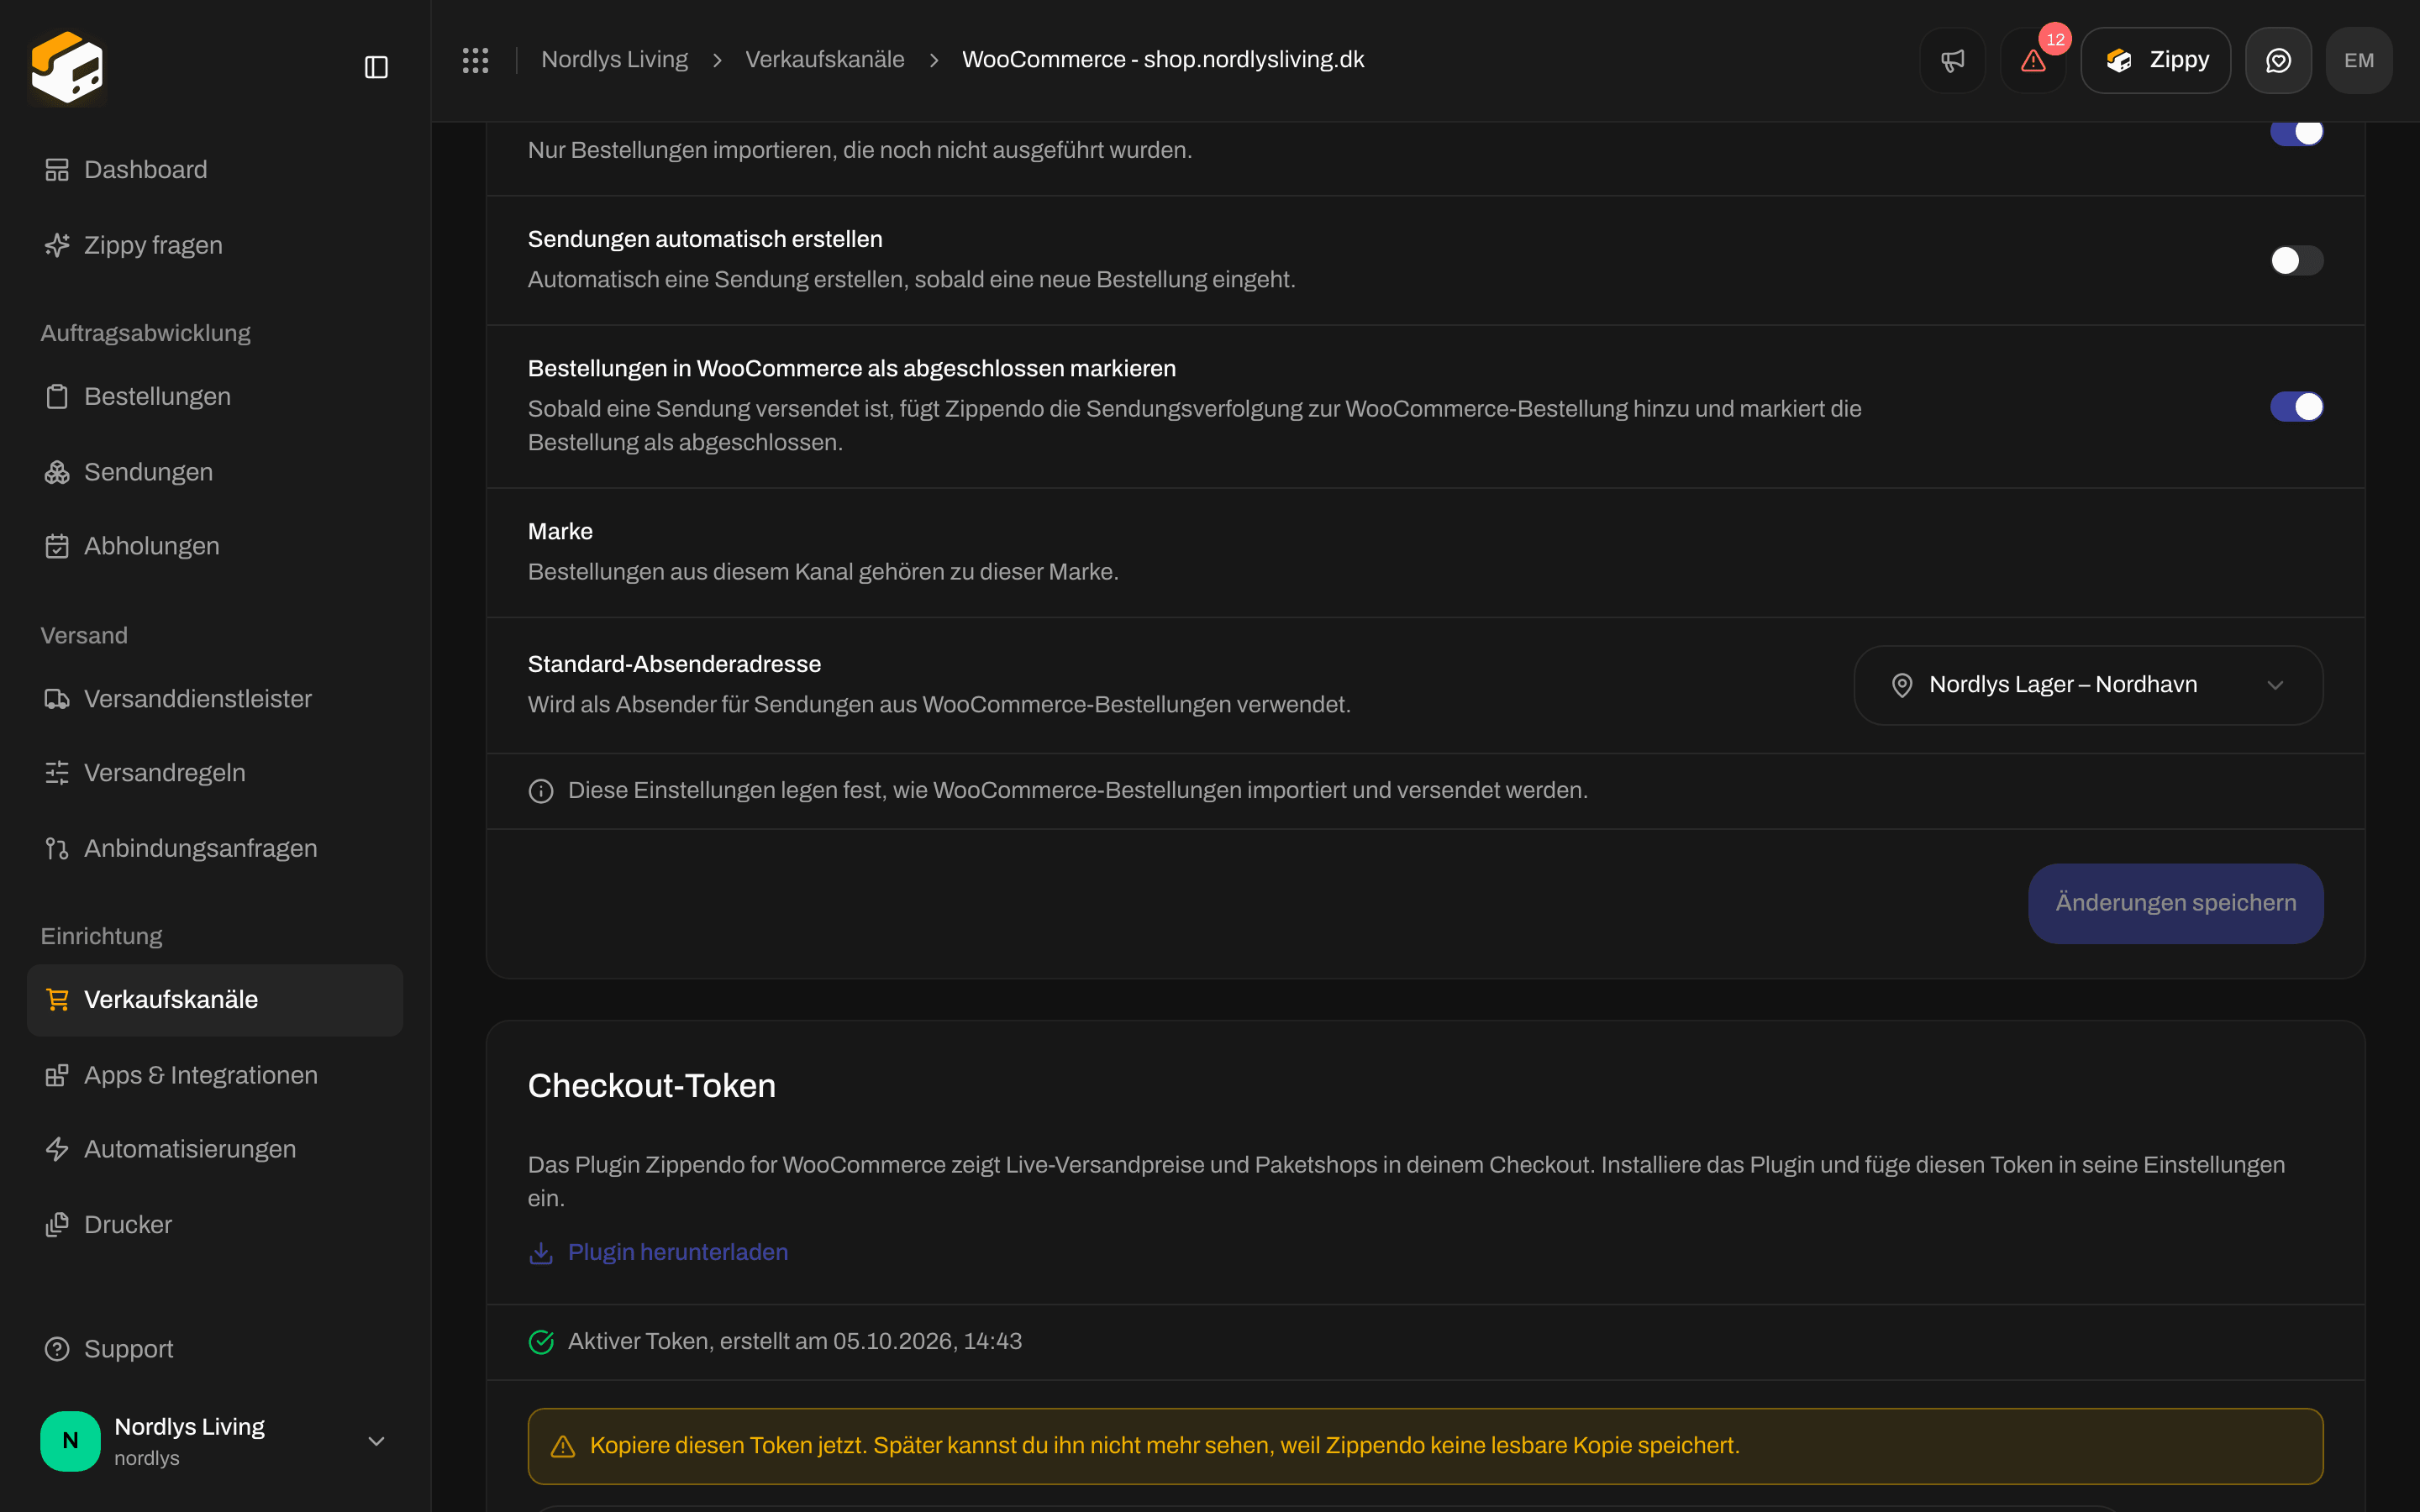Click the Zippendo logo icon
2420x1512 pixels.
tap(67, 67)
